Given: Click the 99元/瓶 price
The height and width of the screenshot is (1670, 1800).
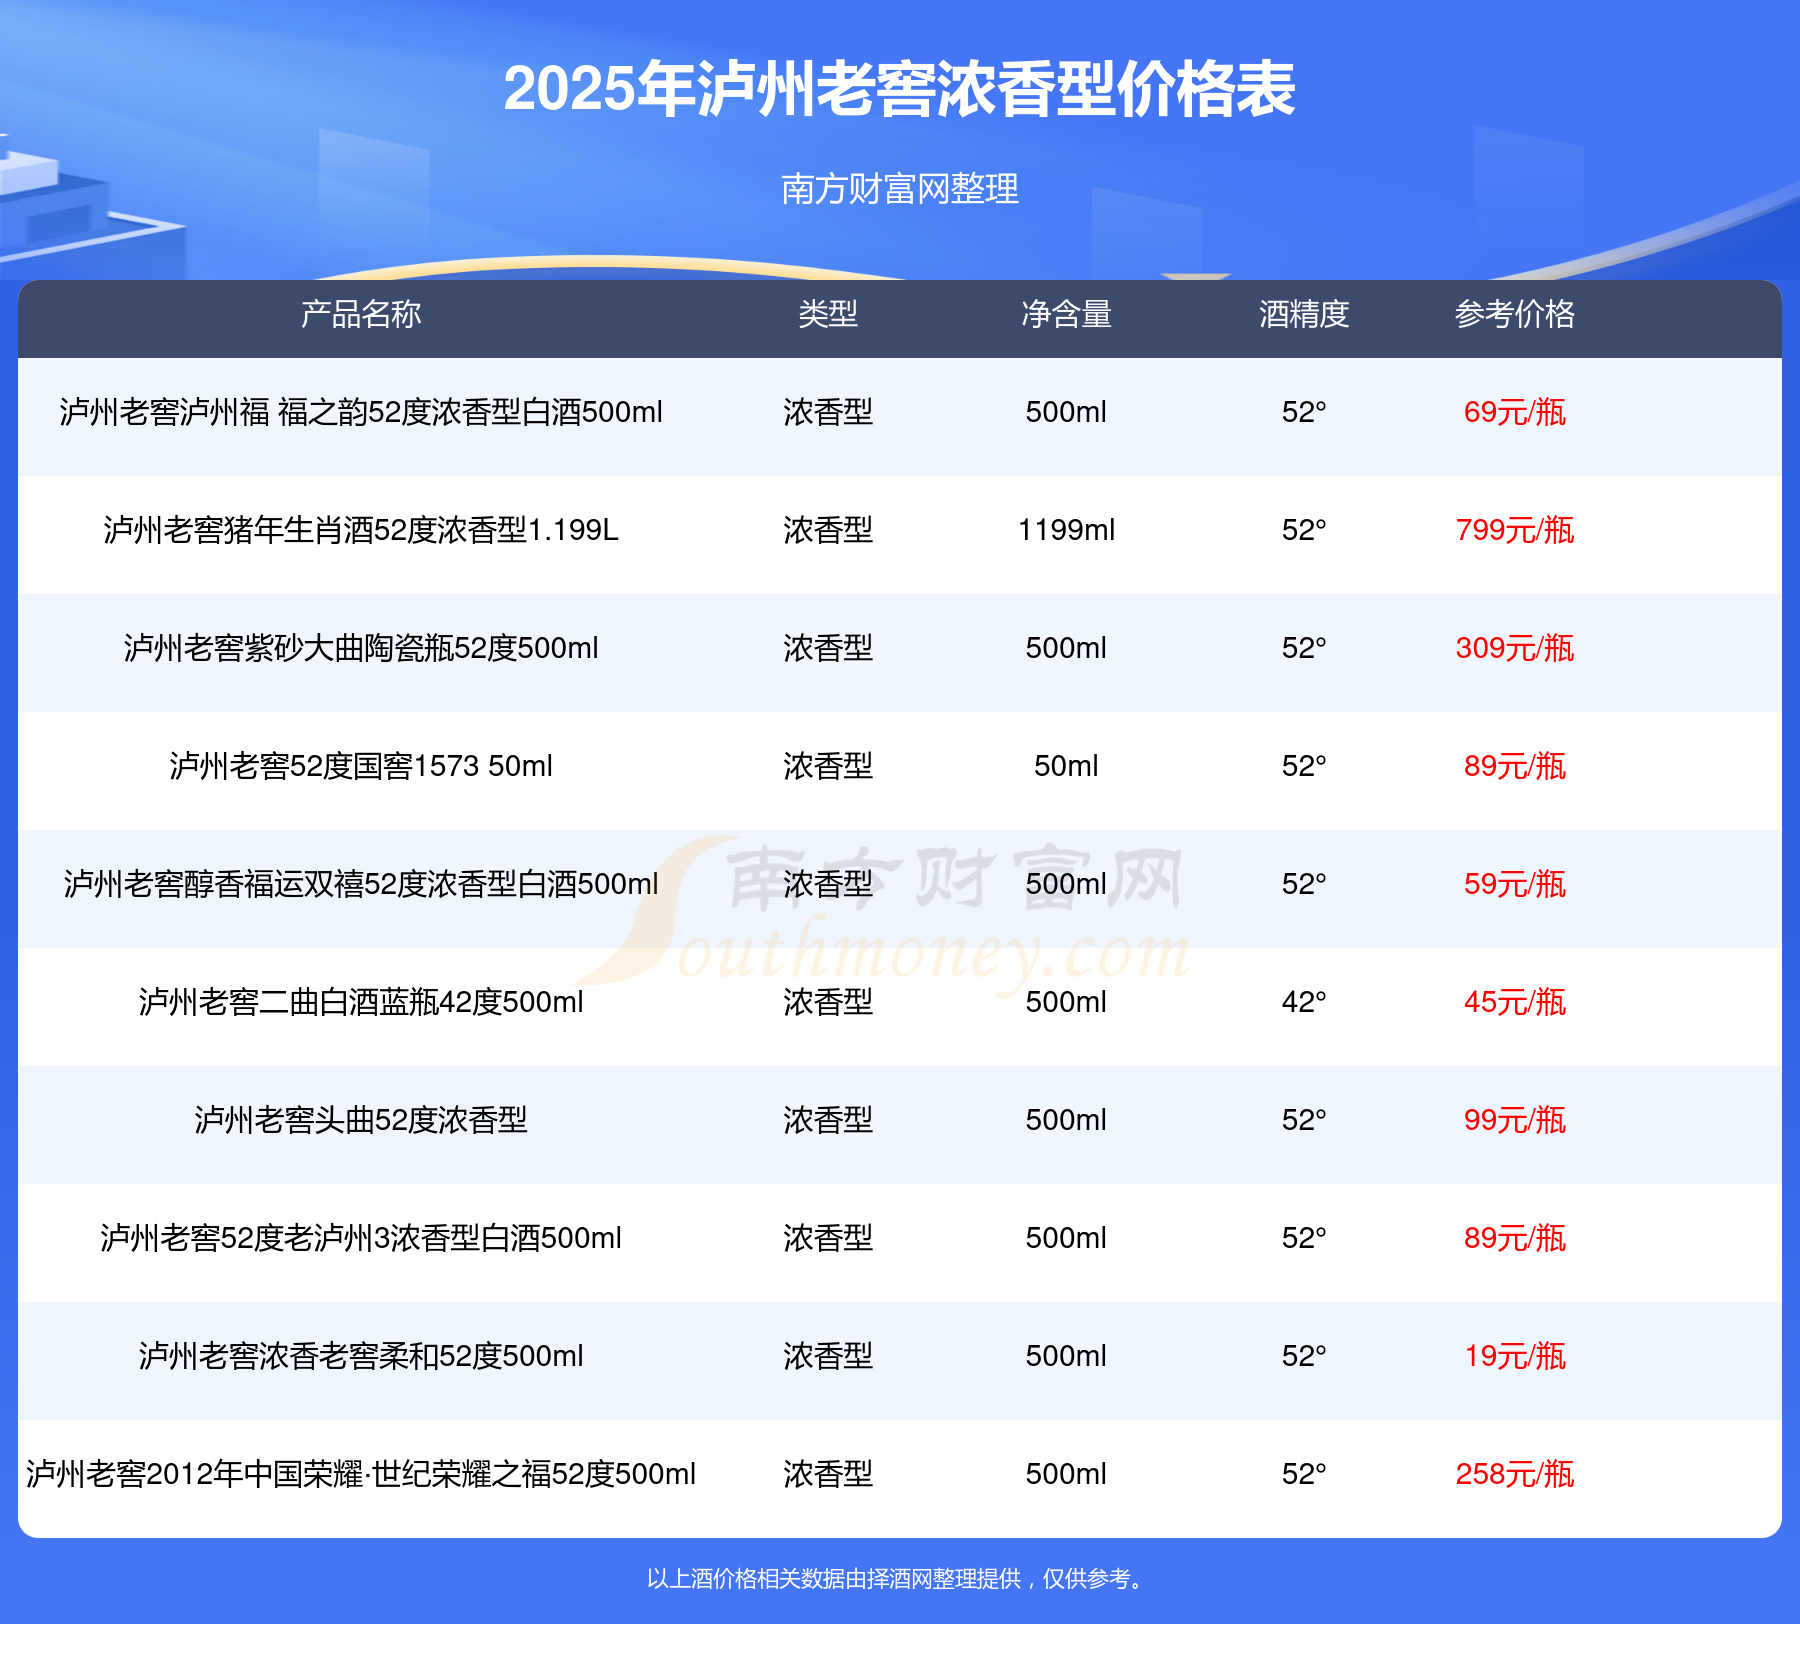Looking at the screenshot, I should point(1515,1120).
